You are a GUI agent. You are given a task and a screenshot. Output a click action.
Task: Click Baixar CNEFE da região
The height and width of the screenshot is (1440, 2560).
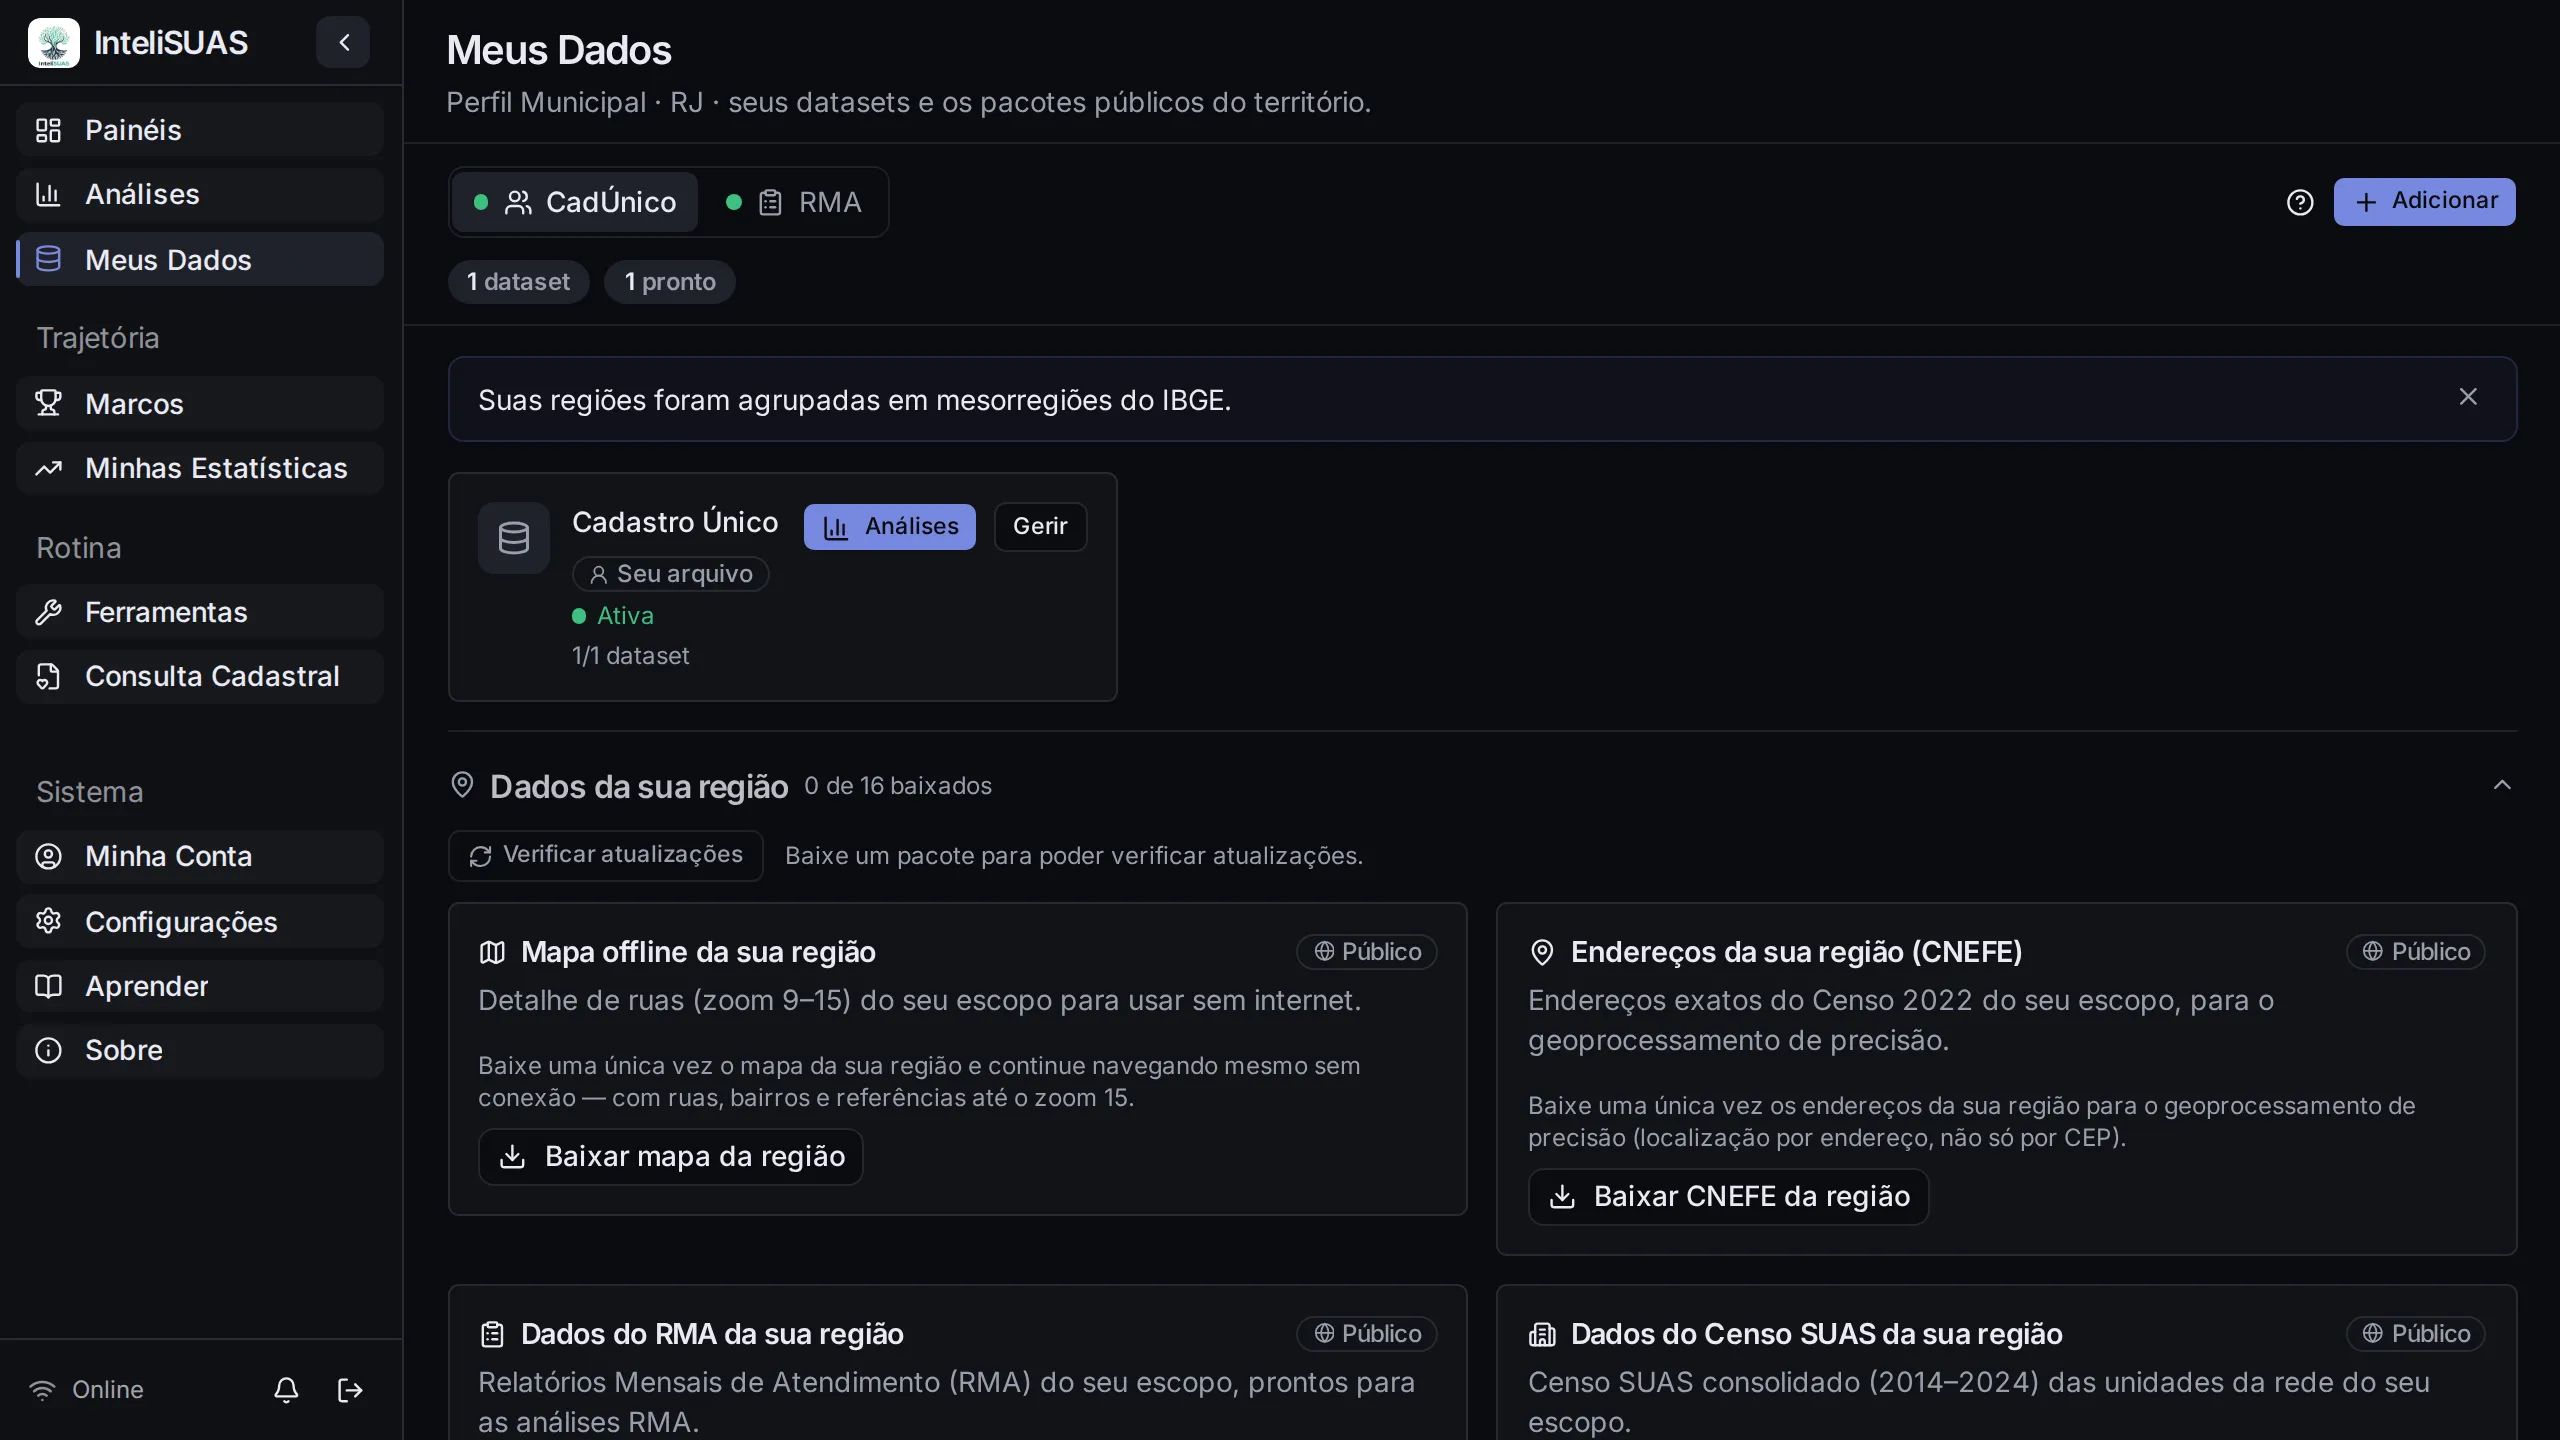[1728, 1197]
